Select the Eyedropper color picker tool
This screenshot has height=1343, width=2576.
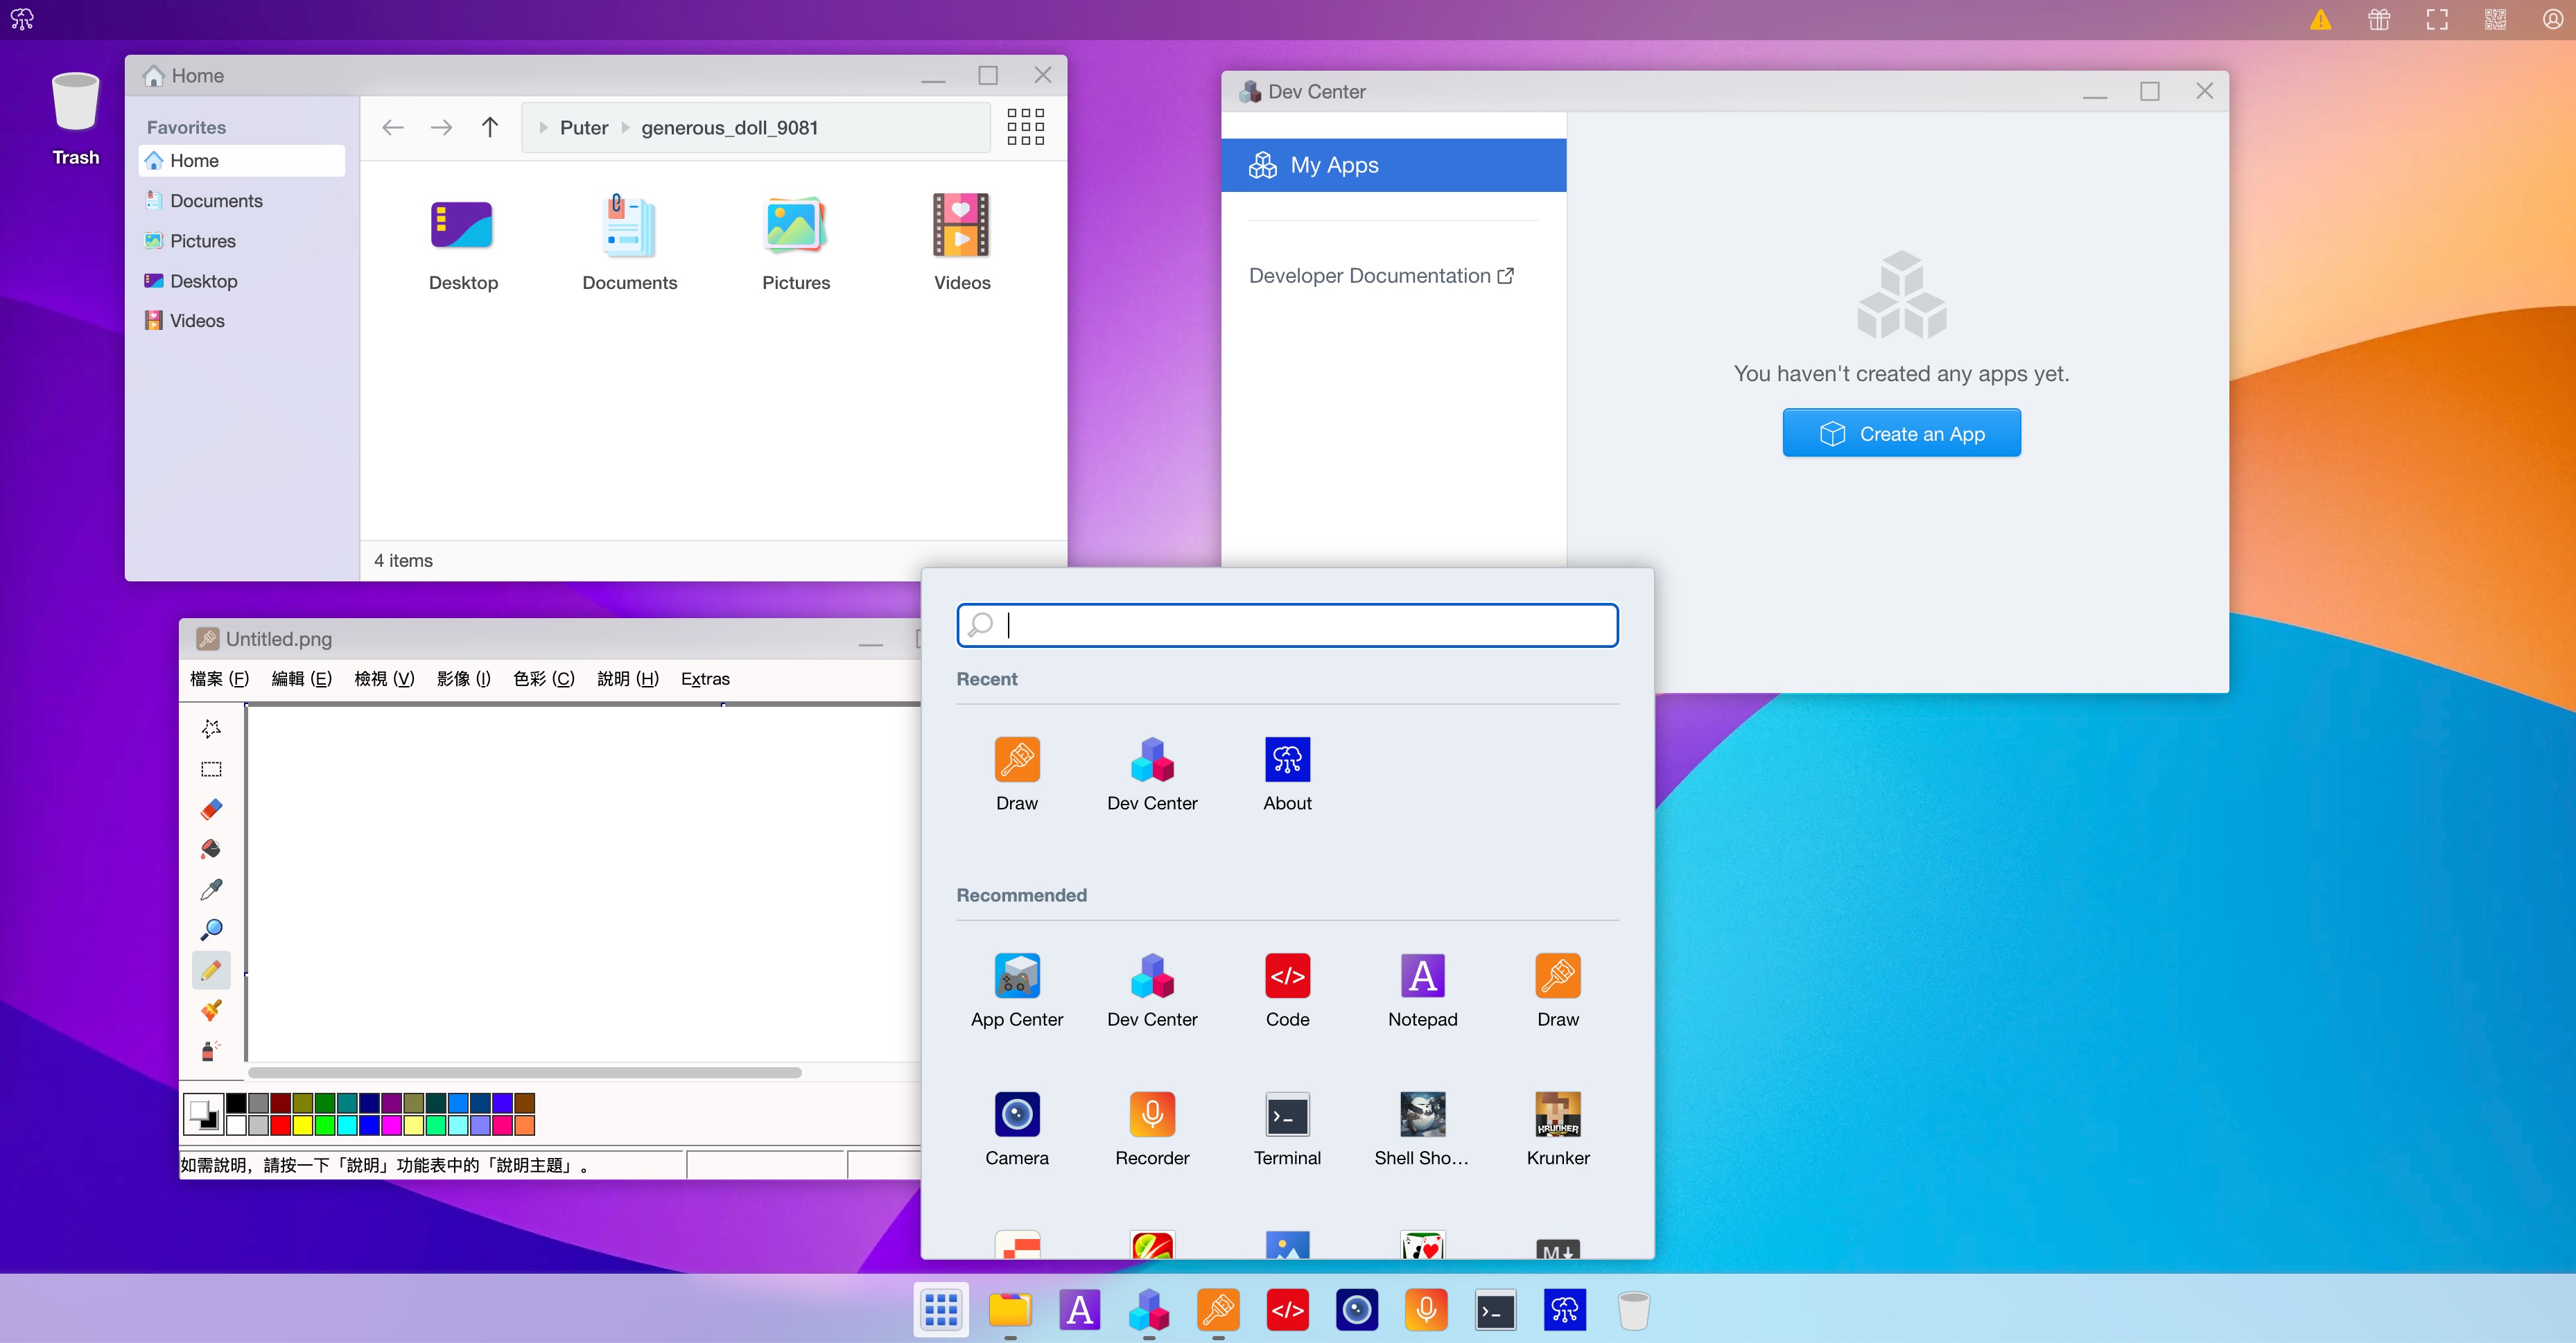click(x=211, y=889)
